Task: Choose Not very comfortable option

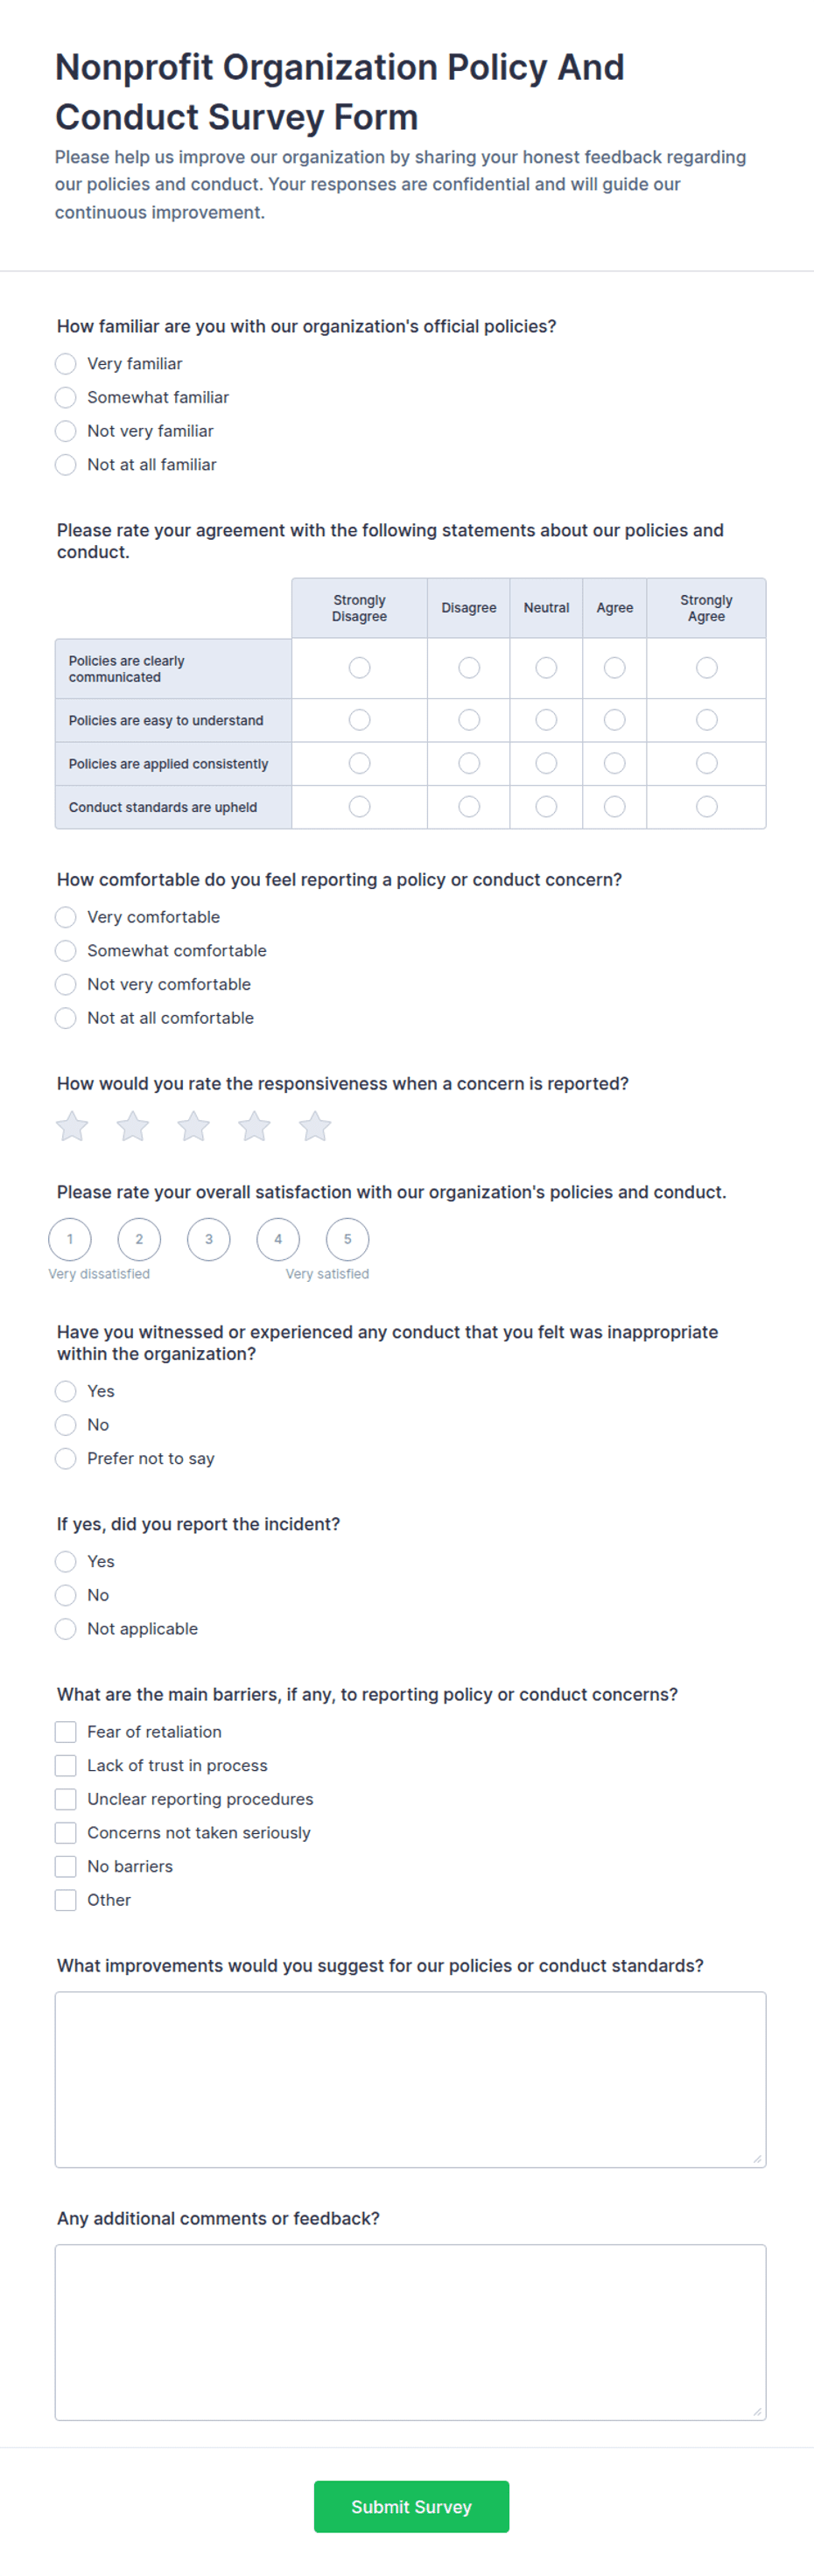Action: click(66, 984)
